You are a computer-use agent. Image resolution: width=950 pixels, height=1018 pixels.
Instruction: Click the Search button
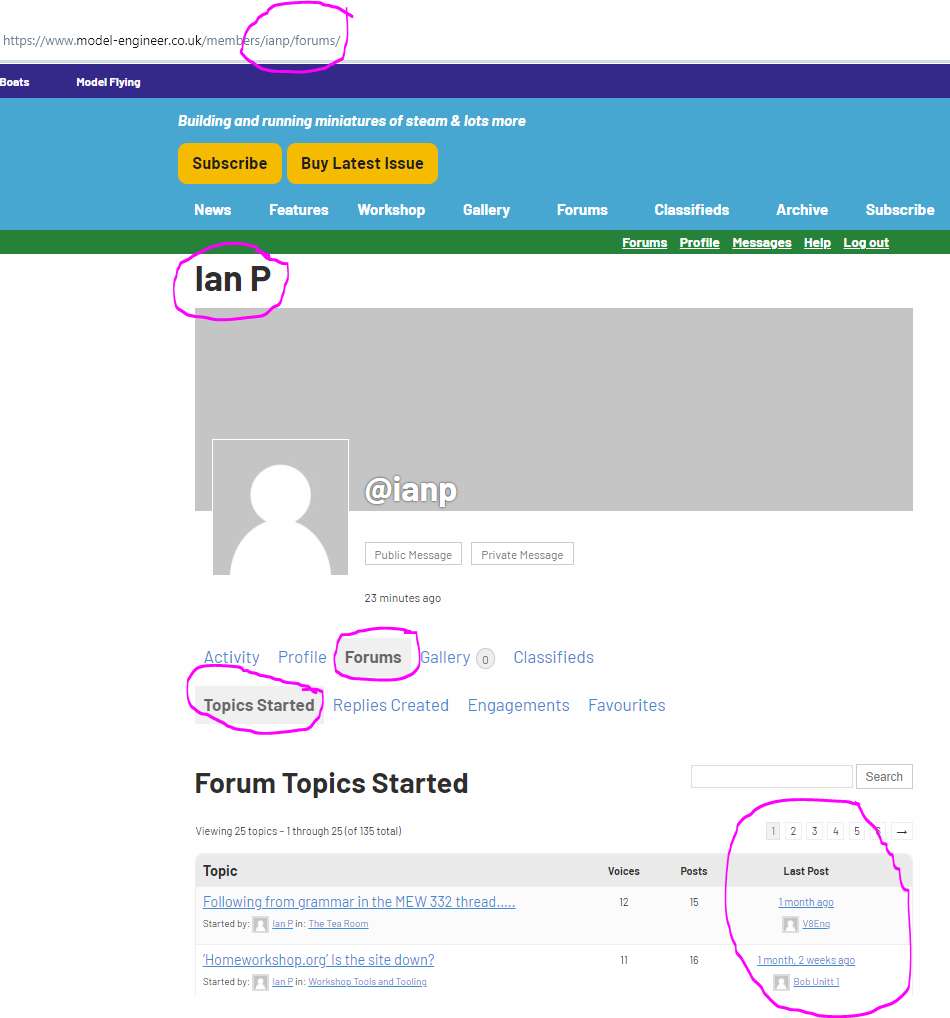[x=884, y=776]
